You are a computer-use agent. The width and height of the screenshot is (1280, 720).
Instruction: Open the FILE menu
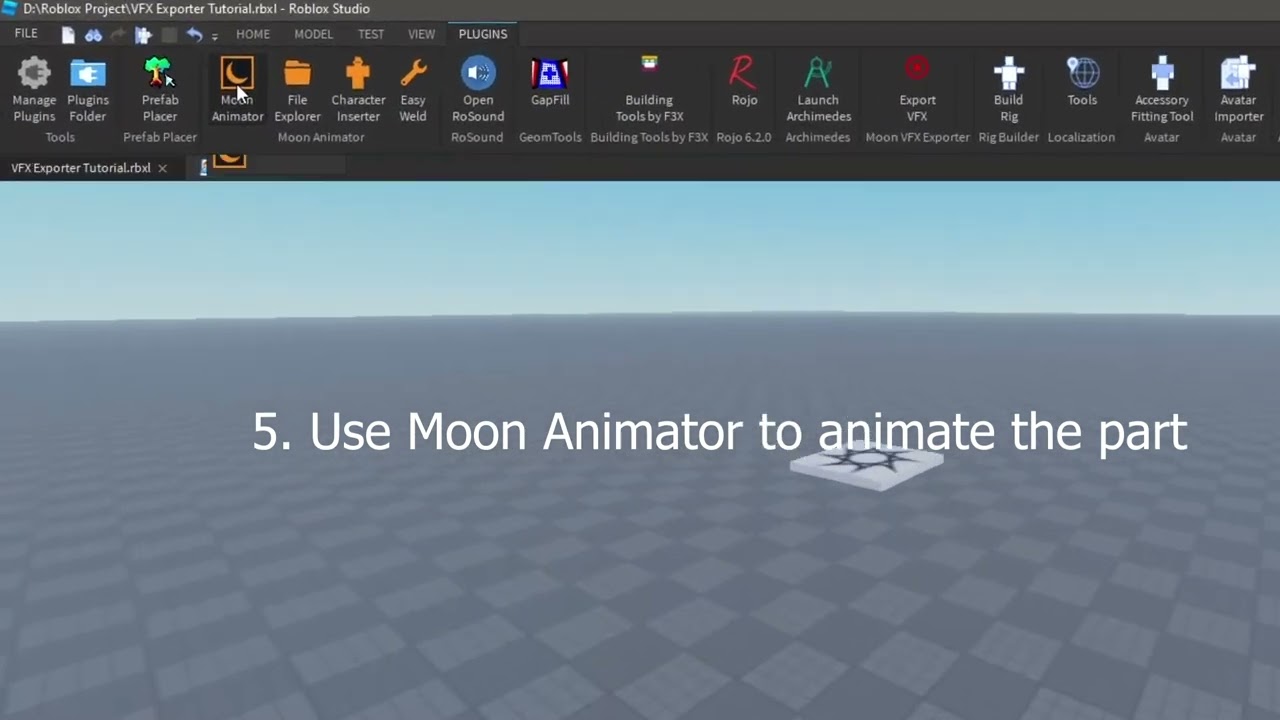point(25,33)
